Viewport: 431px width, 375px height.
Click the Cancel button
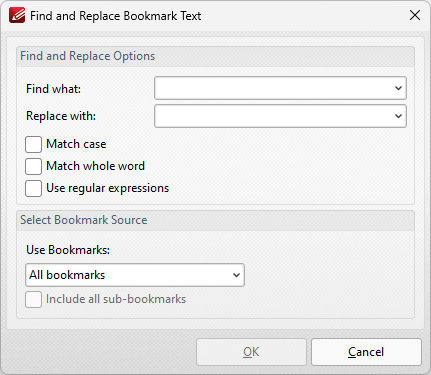tap(366, 352)
